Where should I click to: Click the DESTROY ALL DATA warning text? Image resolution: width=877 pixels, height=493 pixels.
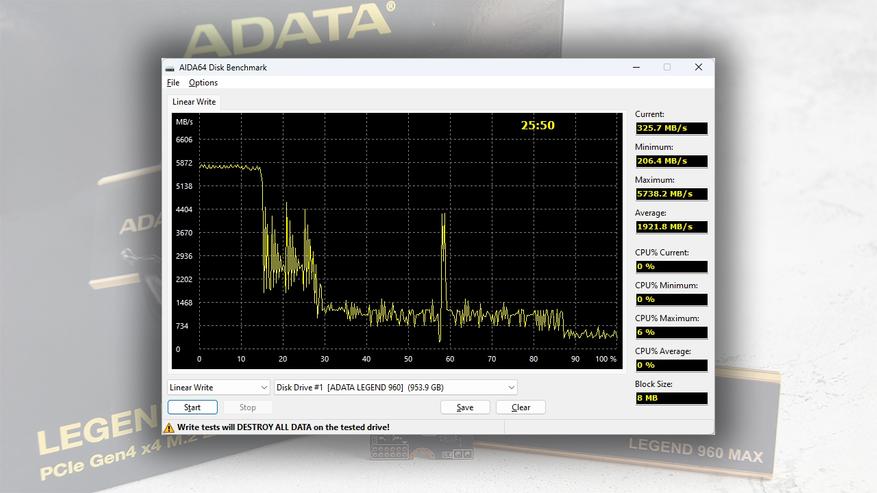pyautogui.click(x=284, y=428)
